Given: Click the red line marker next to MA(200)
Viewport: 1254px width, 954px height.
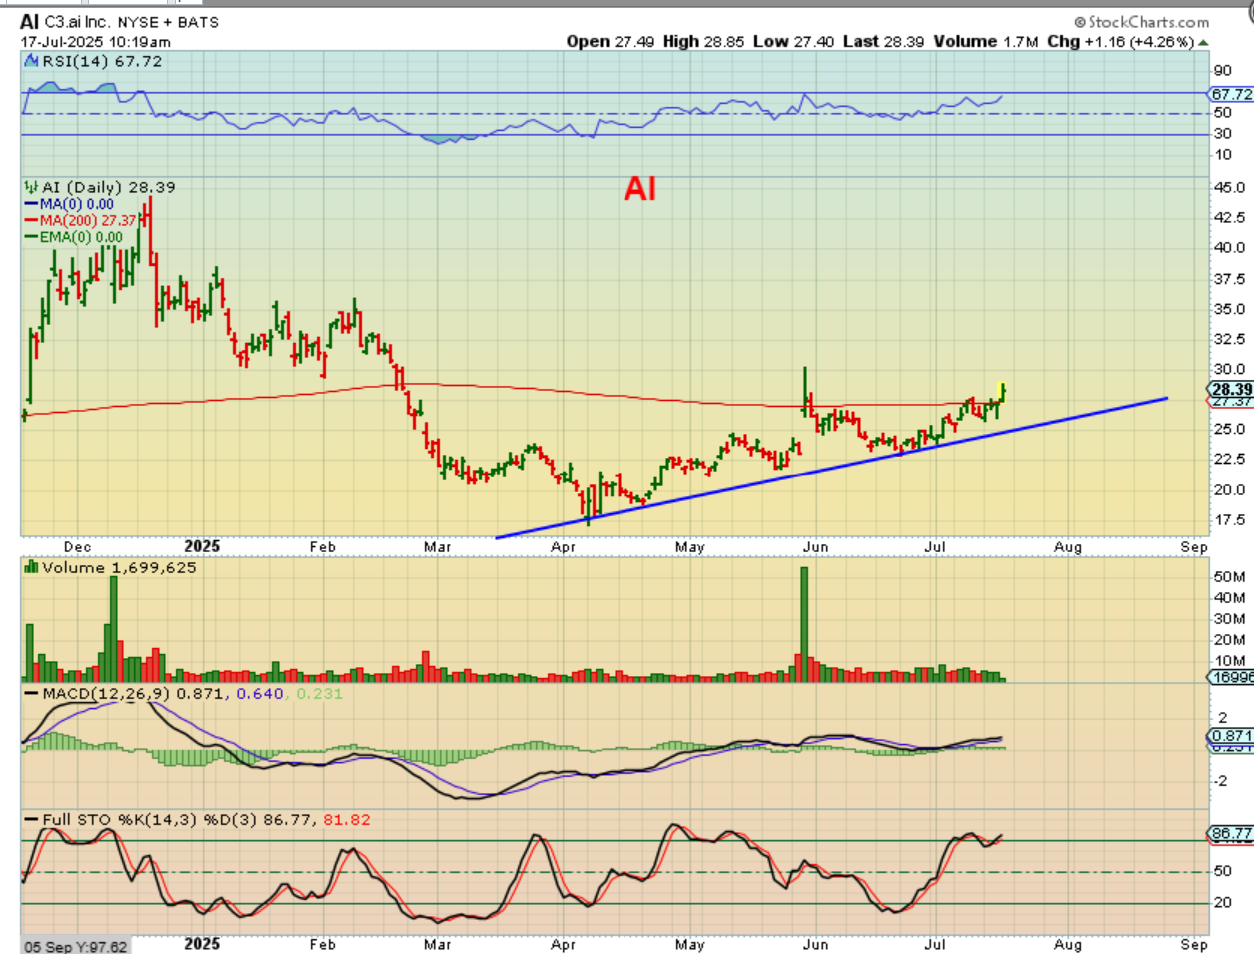Looking at the screenshot, I should click(x=32, y=221).
